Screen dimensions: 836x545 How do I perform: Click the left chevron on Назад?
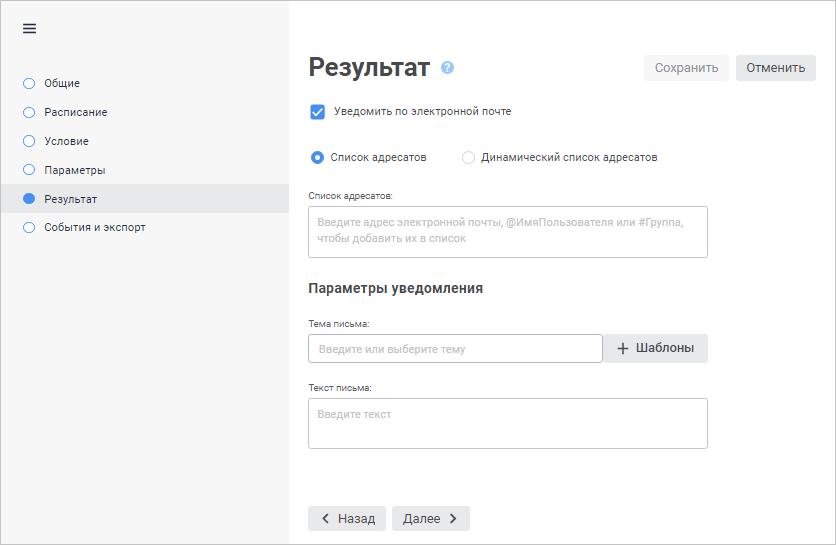(325, 519)
